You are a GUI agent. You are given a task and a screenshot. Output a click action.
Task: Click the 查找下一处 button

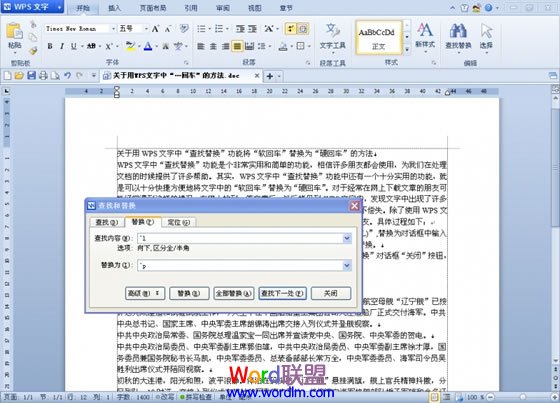coord(282,293)
